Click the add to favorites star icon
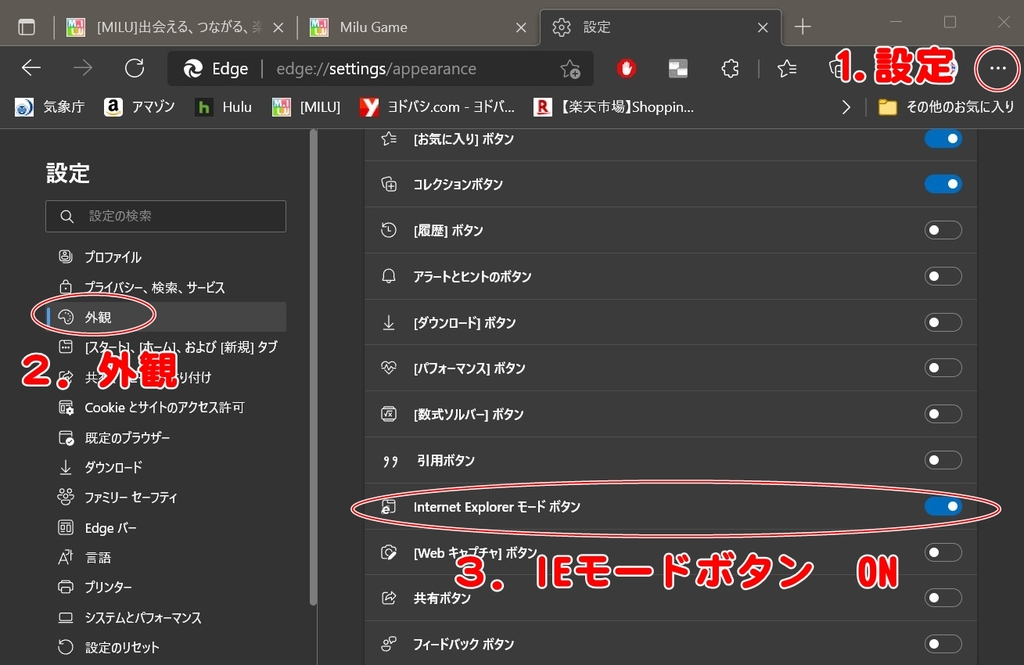Image resolution: width=1024 pixels, height=665 pixels. point(570,68)
